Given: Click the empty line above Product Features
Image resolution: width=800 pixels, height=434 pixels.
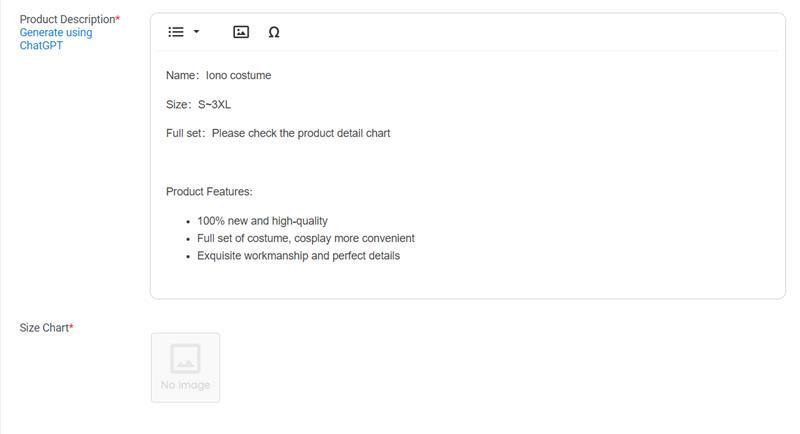Looking at the screenshot, I should 468,162.
